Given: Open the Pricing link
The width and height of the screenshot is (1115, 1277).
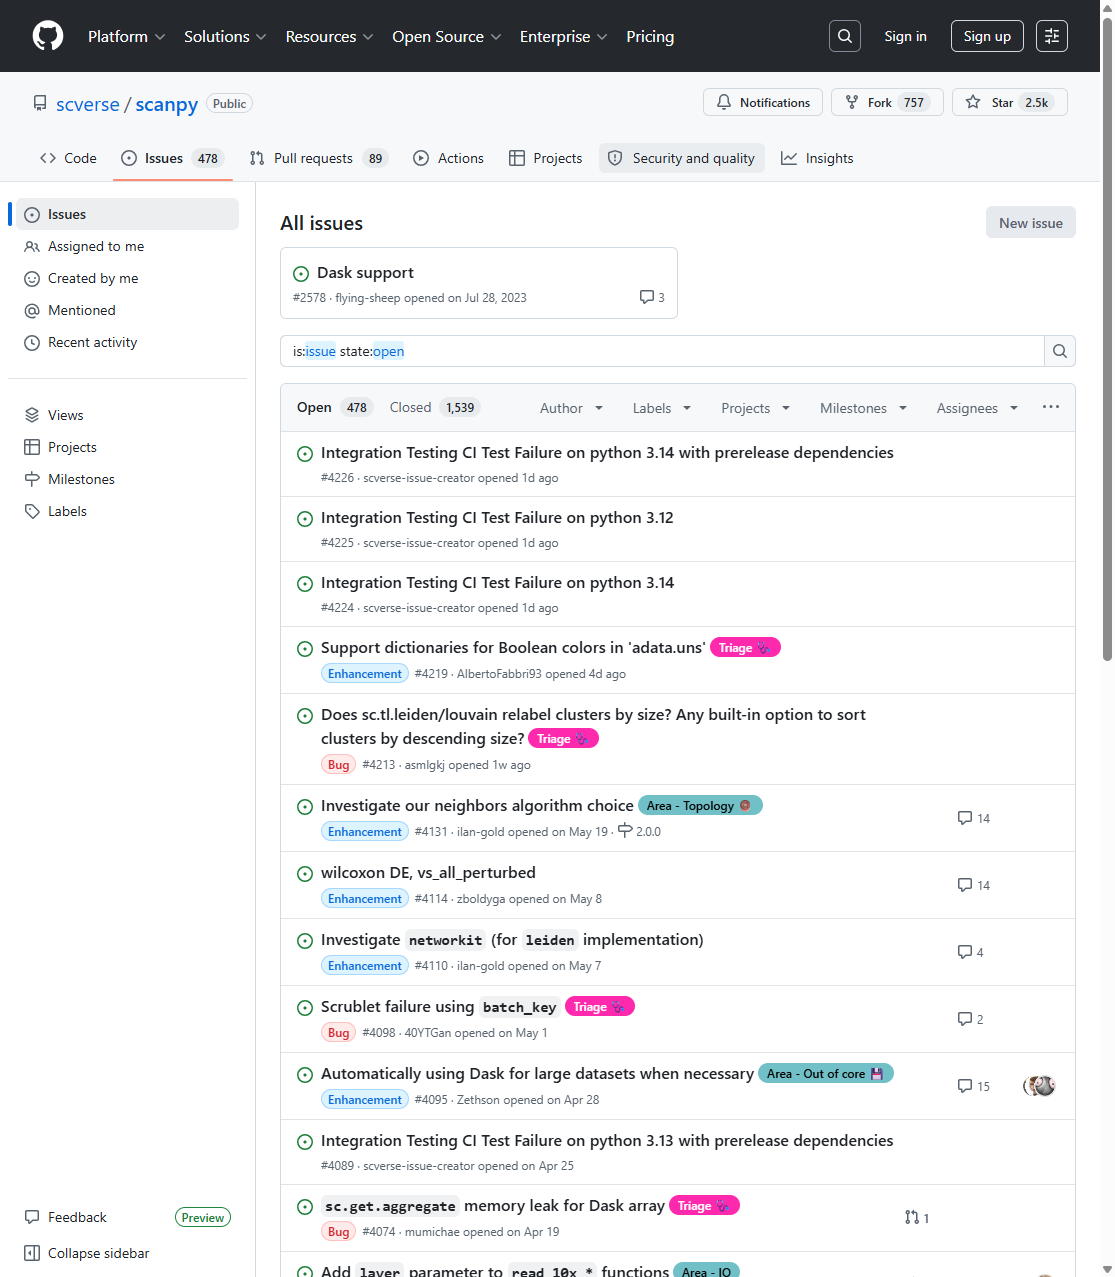Looking at the screenshot, I should tap(650, 36).
